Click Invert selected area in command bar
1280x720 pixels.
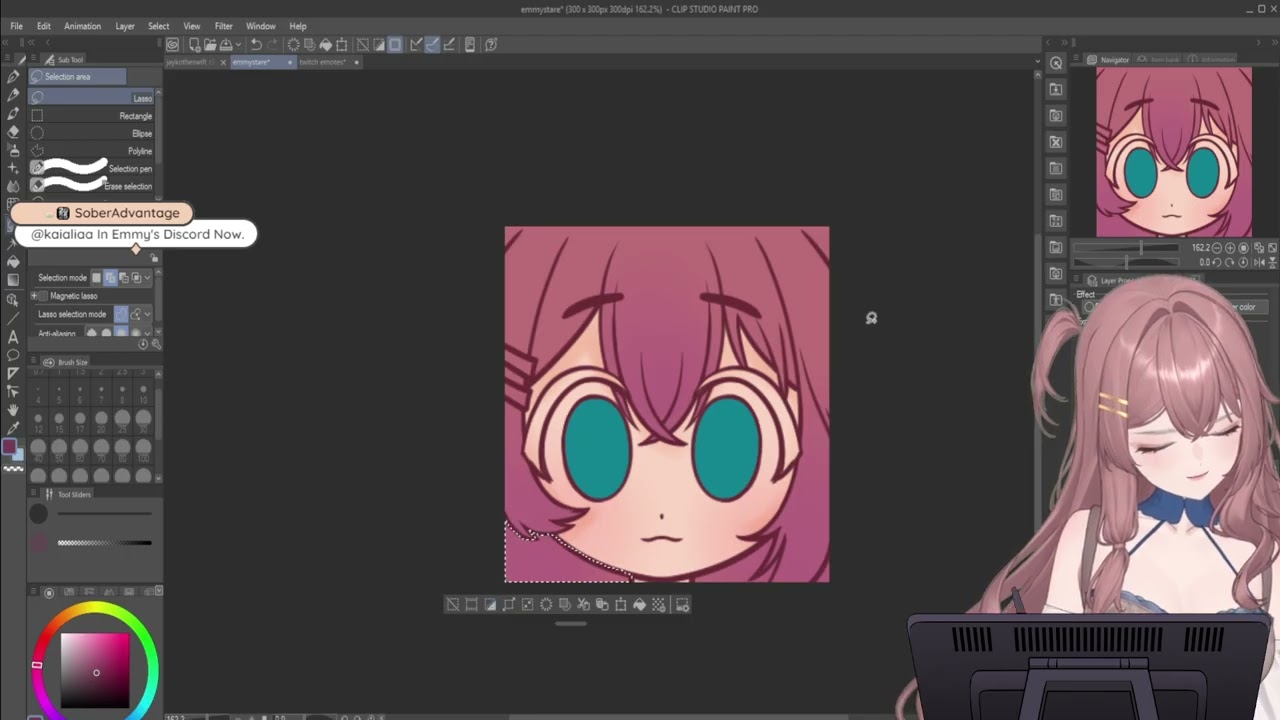coord(378,44)
